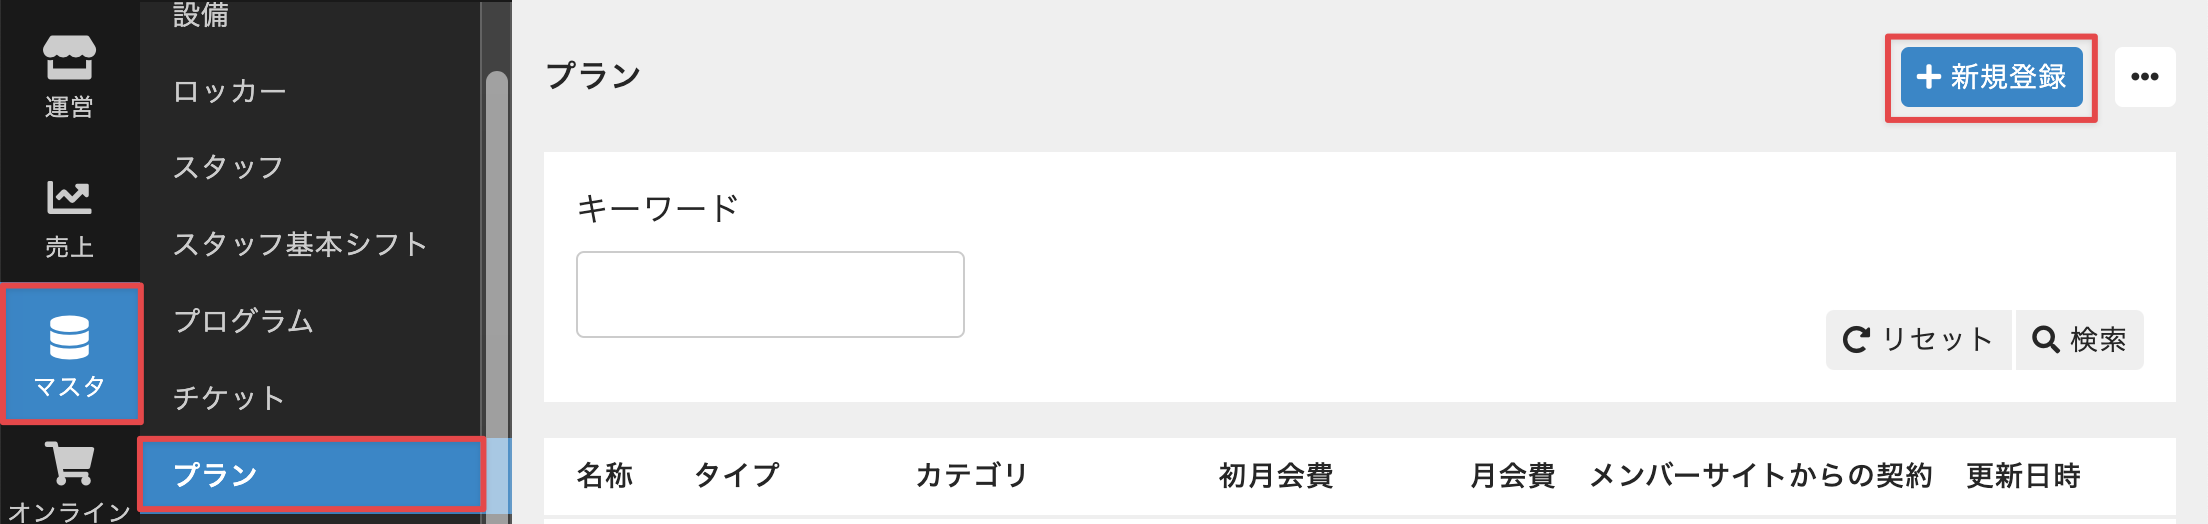Select the マスタ database icon
This screenshot has height=524, width=2208.
(70, 354)
